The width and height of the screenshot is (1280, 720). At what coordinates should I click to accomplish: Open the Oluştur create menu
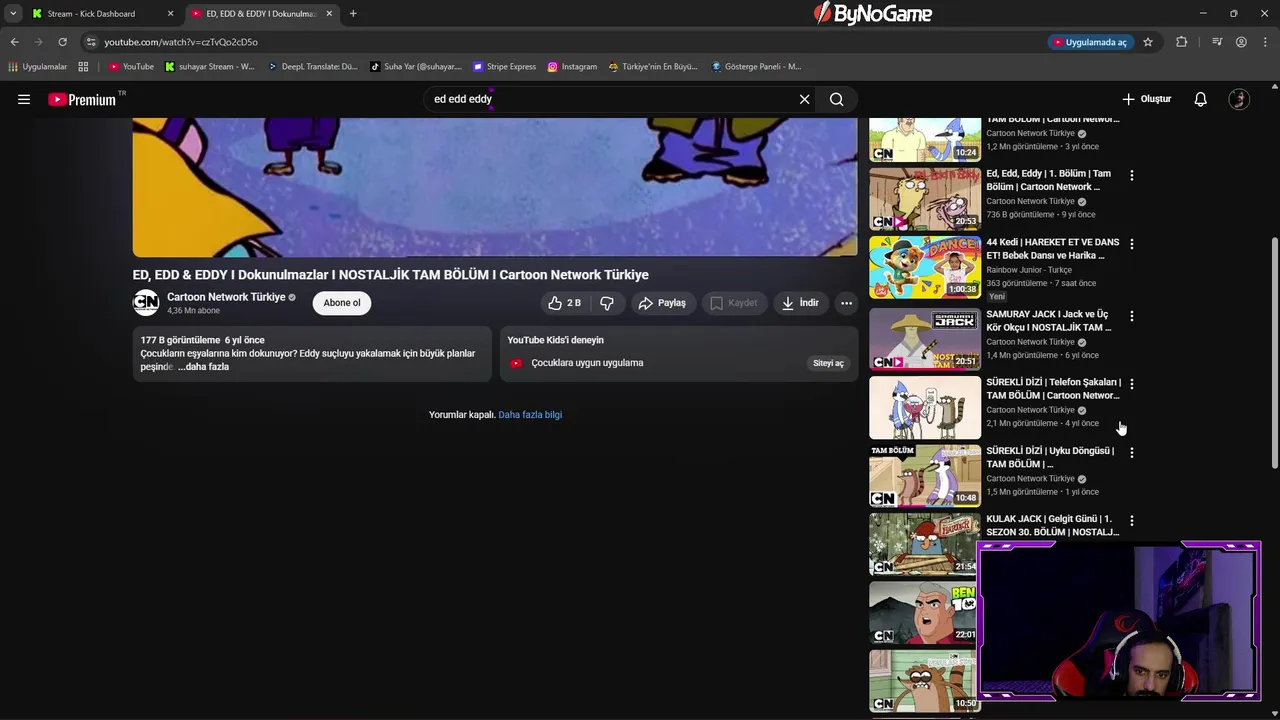(1146, 99)
